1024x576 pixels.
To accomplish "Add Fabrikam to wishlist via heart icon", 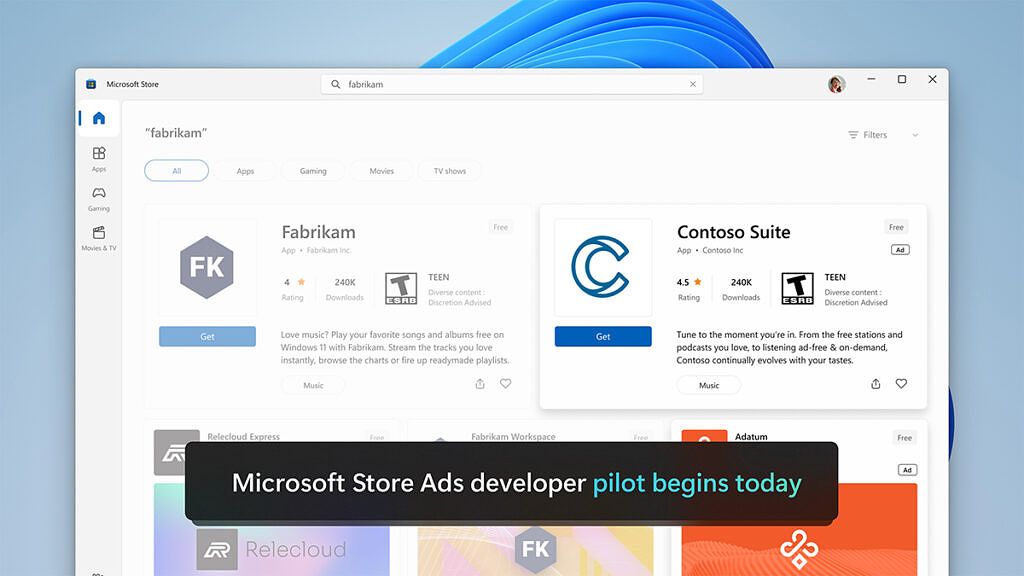I will pos(506,383).
